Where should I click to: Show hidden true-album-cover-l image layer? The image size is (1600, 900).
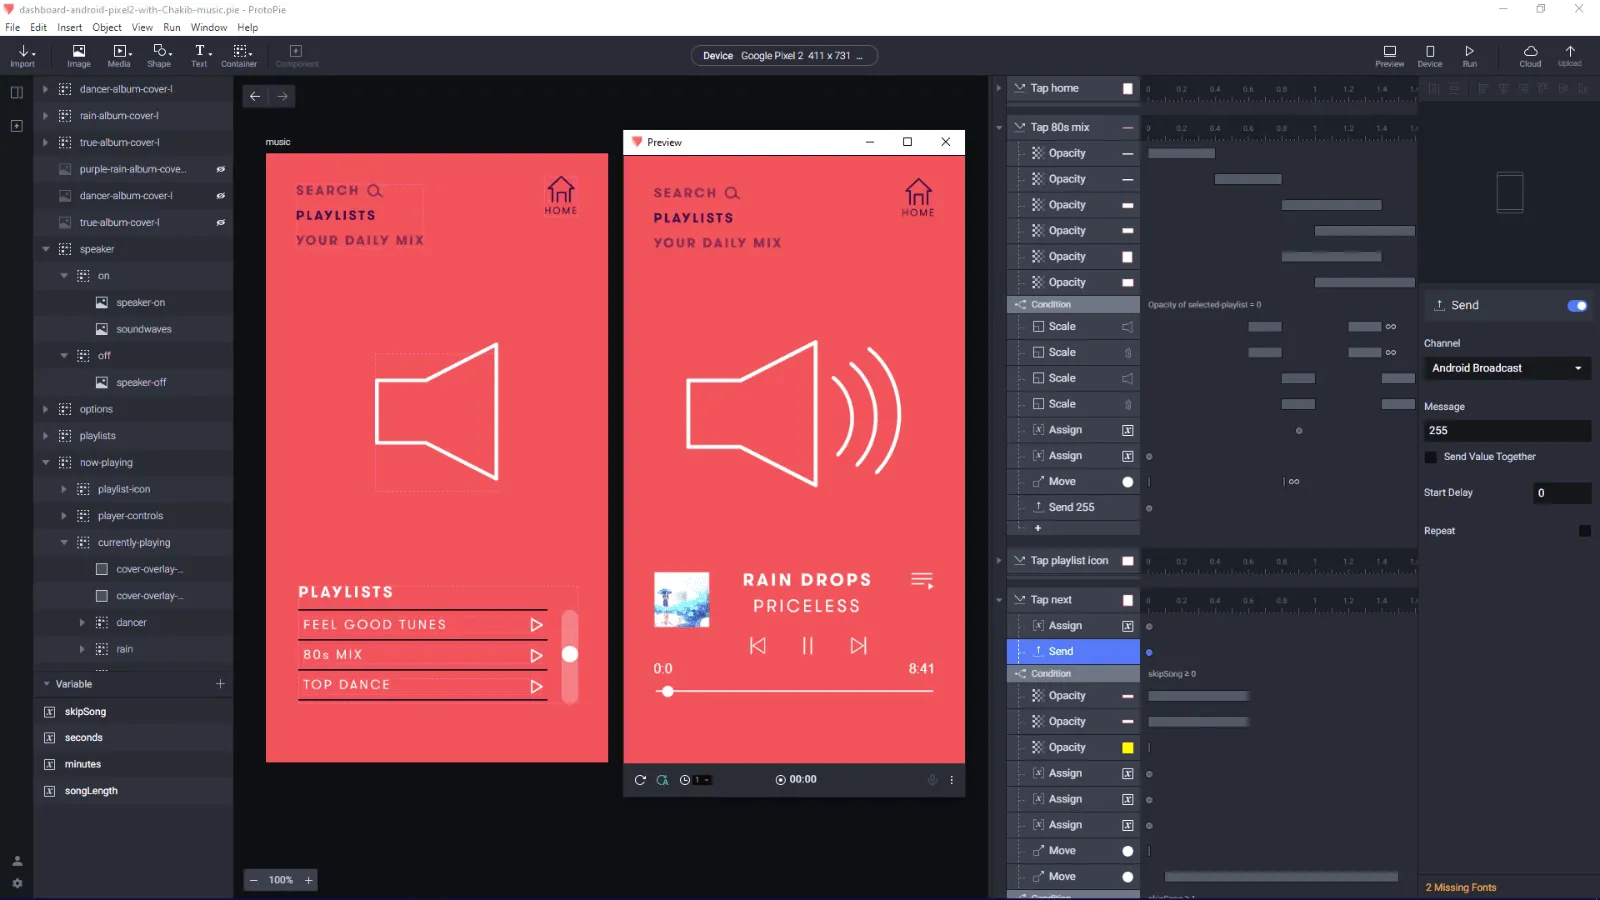coord(221,223)
